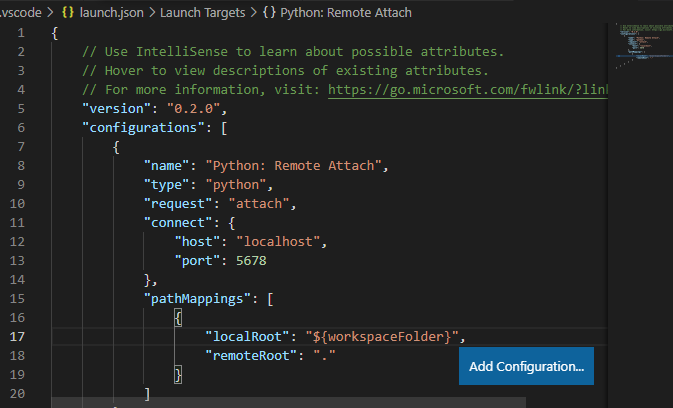This screenshot has height=408, width=673.
Task: Click the 5678 port number
Action: tap(252, 260)
